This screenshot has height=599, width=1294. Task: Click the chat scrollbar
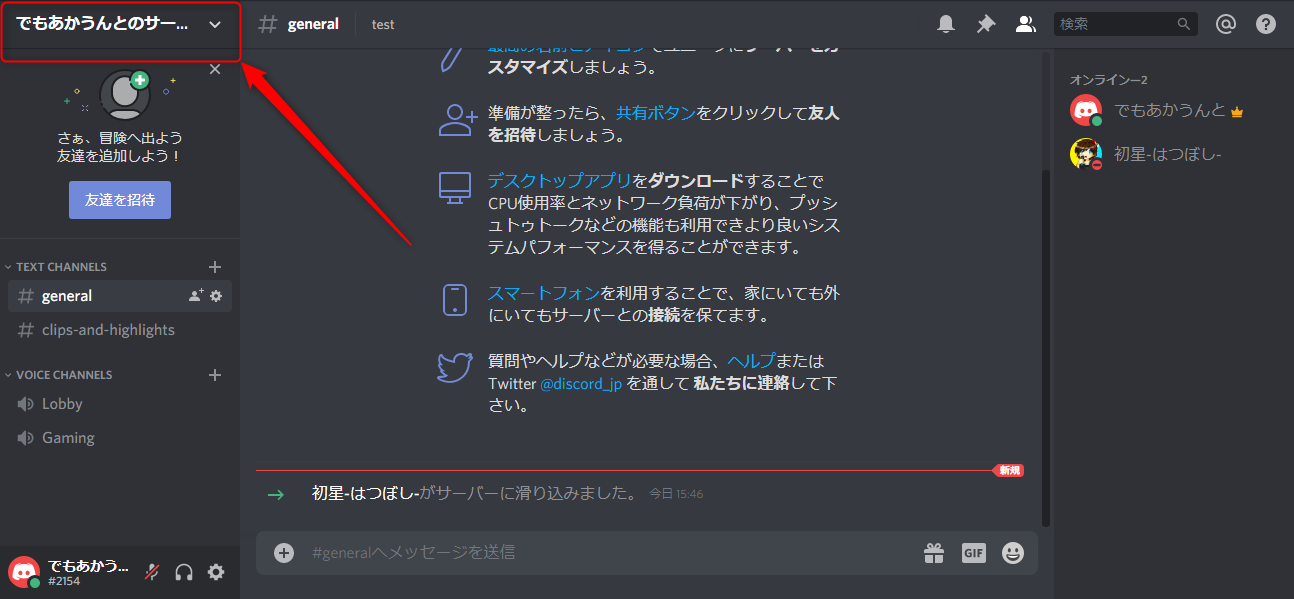(1047, 348)
